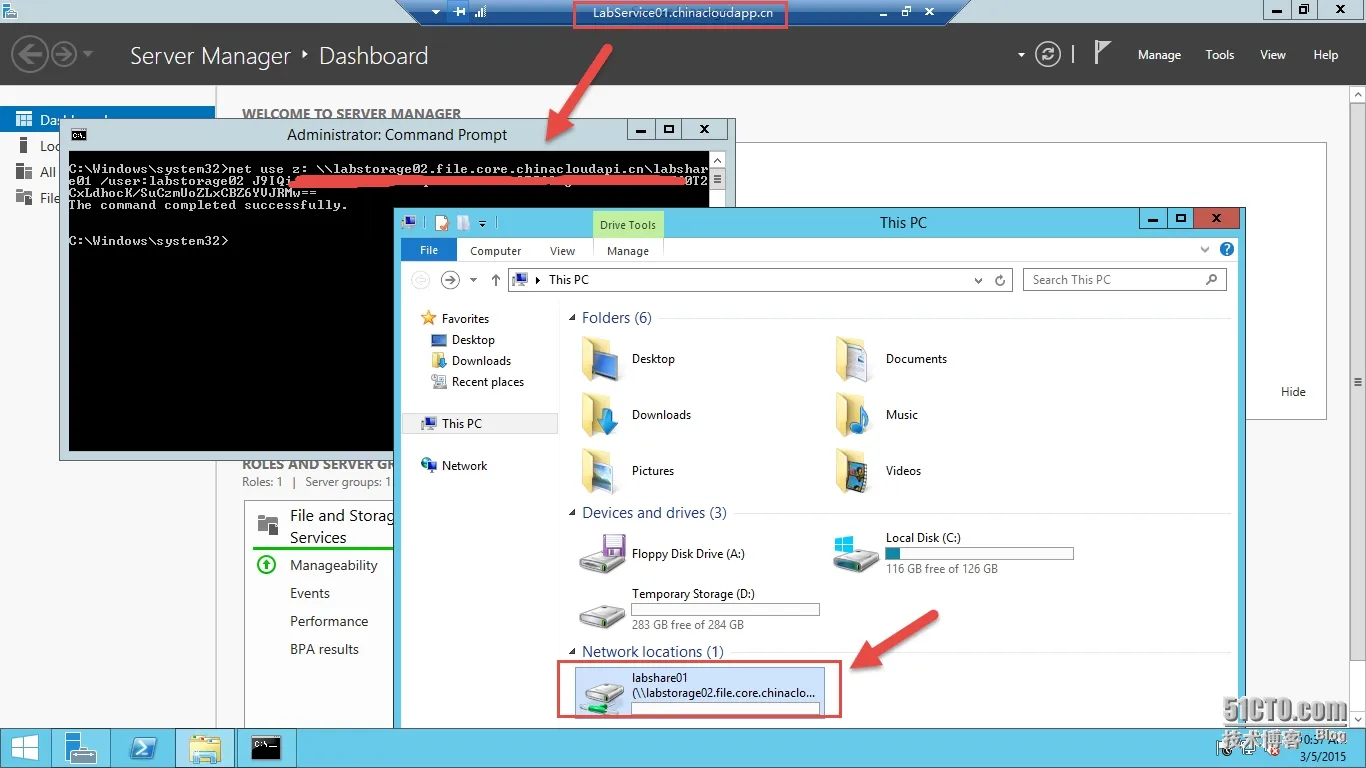Image resolution: width=1366 pixels, height=768 pixels.
Task: Open File tab in This PC window
Action: coord(429,250)
